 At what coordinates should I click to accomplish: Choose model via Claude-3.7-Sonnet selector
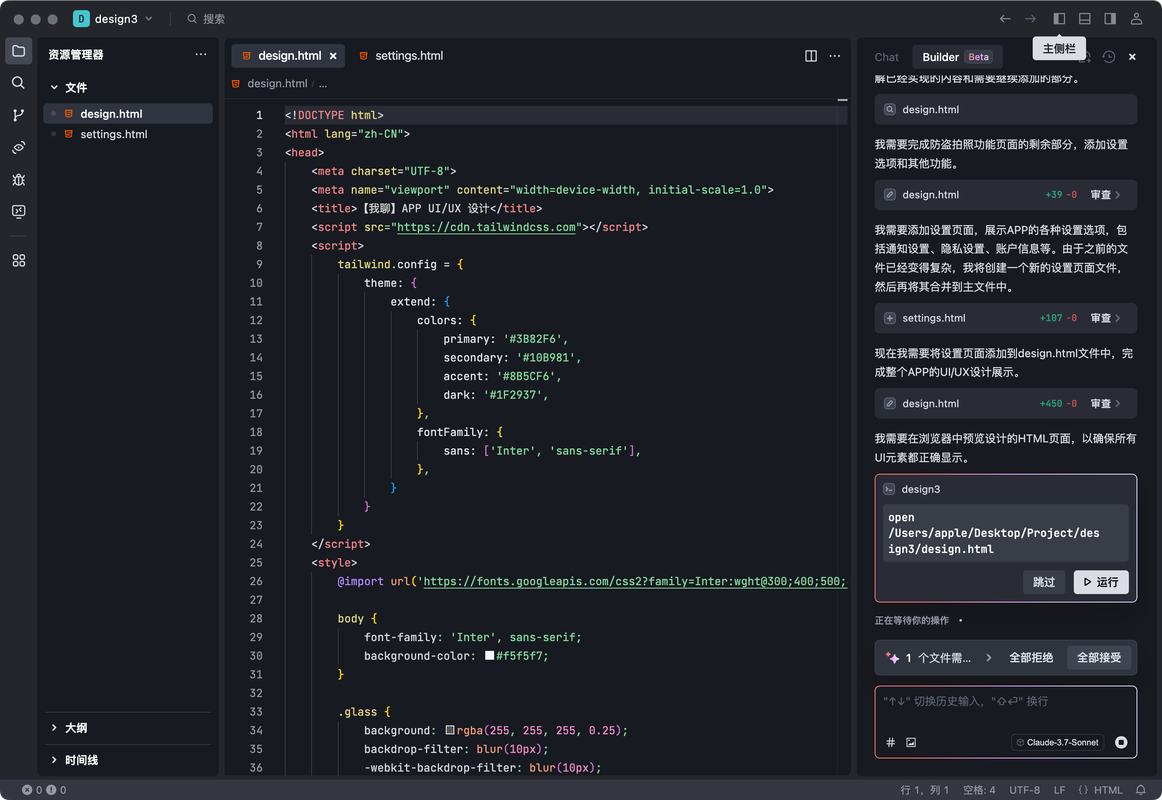1057,742
